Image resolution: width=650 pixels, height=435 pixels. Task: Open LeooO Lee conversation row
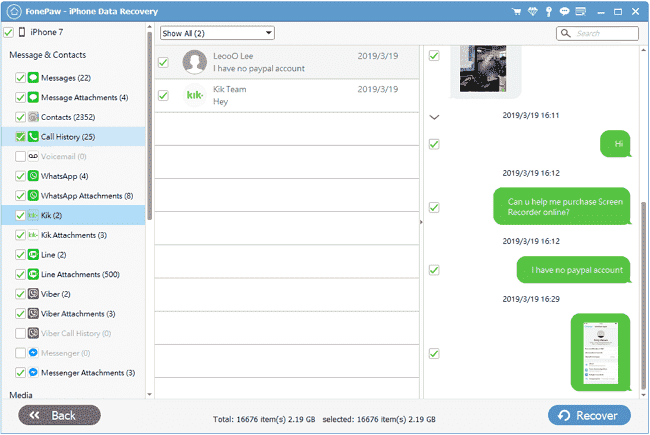(287, 62)
